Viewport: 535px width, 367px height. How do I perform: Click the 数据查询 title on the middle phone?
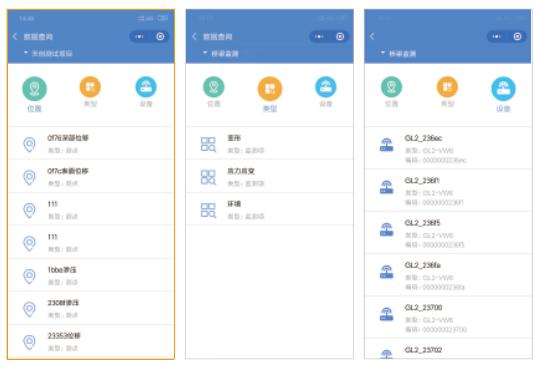(217, 36)
